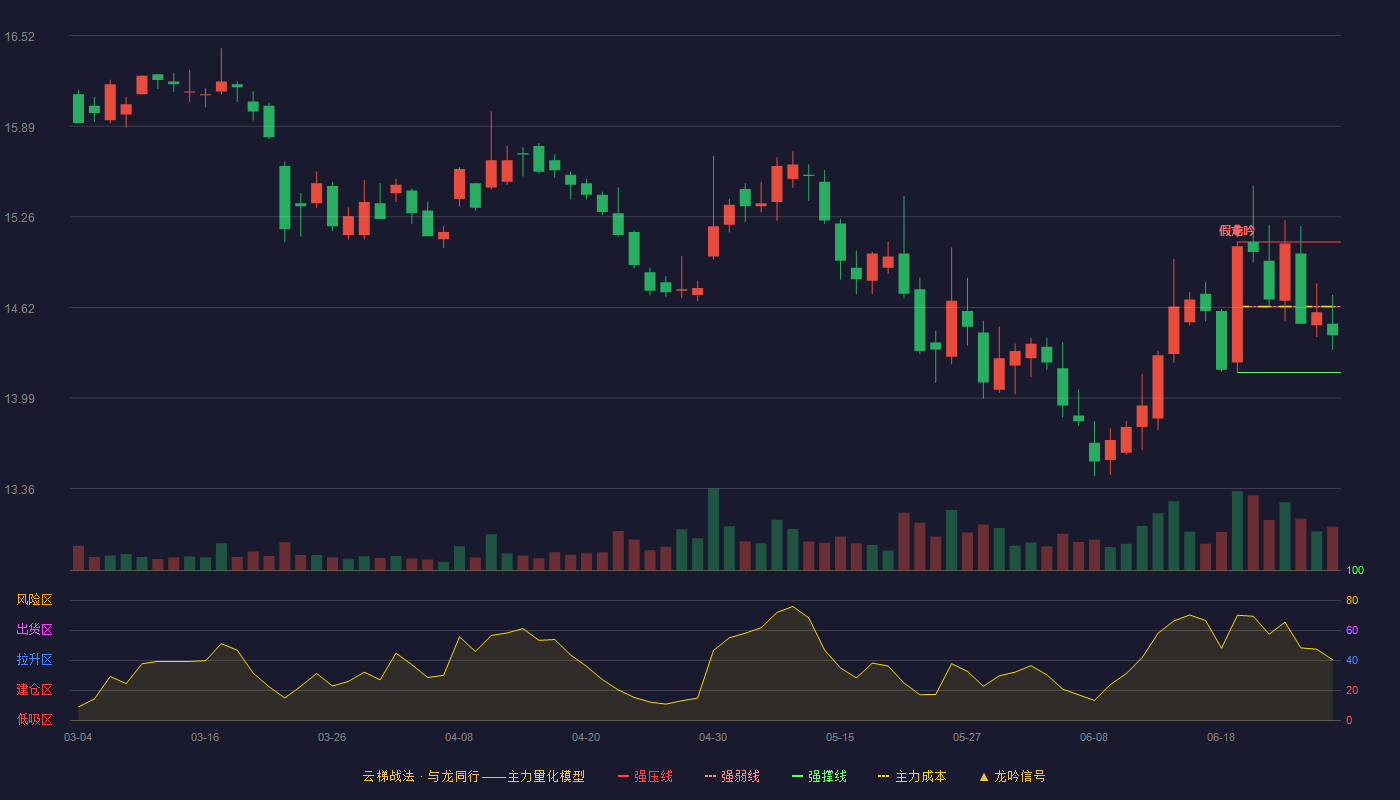Click the 06-18 date axis label
The width and height of the screenshot is (1400, 800).
point(1221,737)
